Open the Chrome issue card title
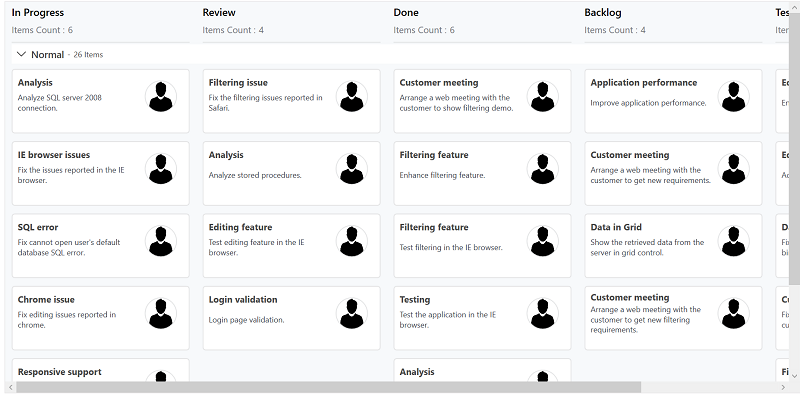The height and width of the screenshot is (406, 800). tap(46, 300)
